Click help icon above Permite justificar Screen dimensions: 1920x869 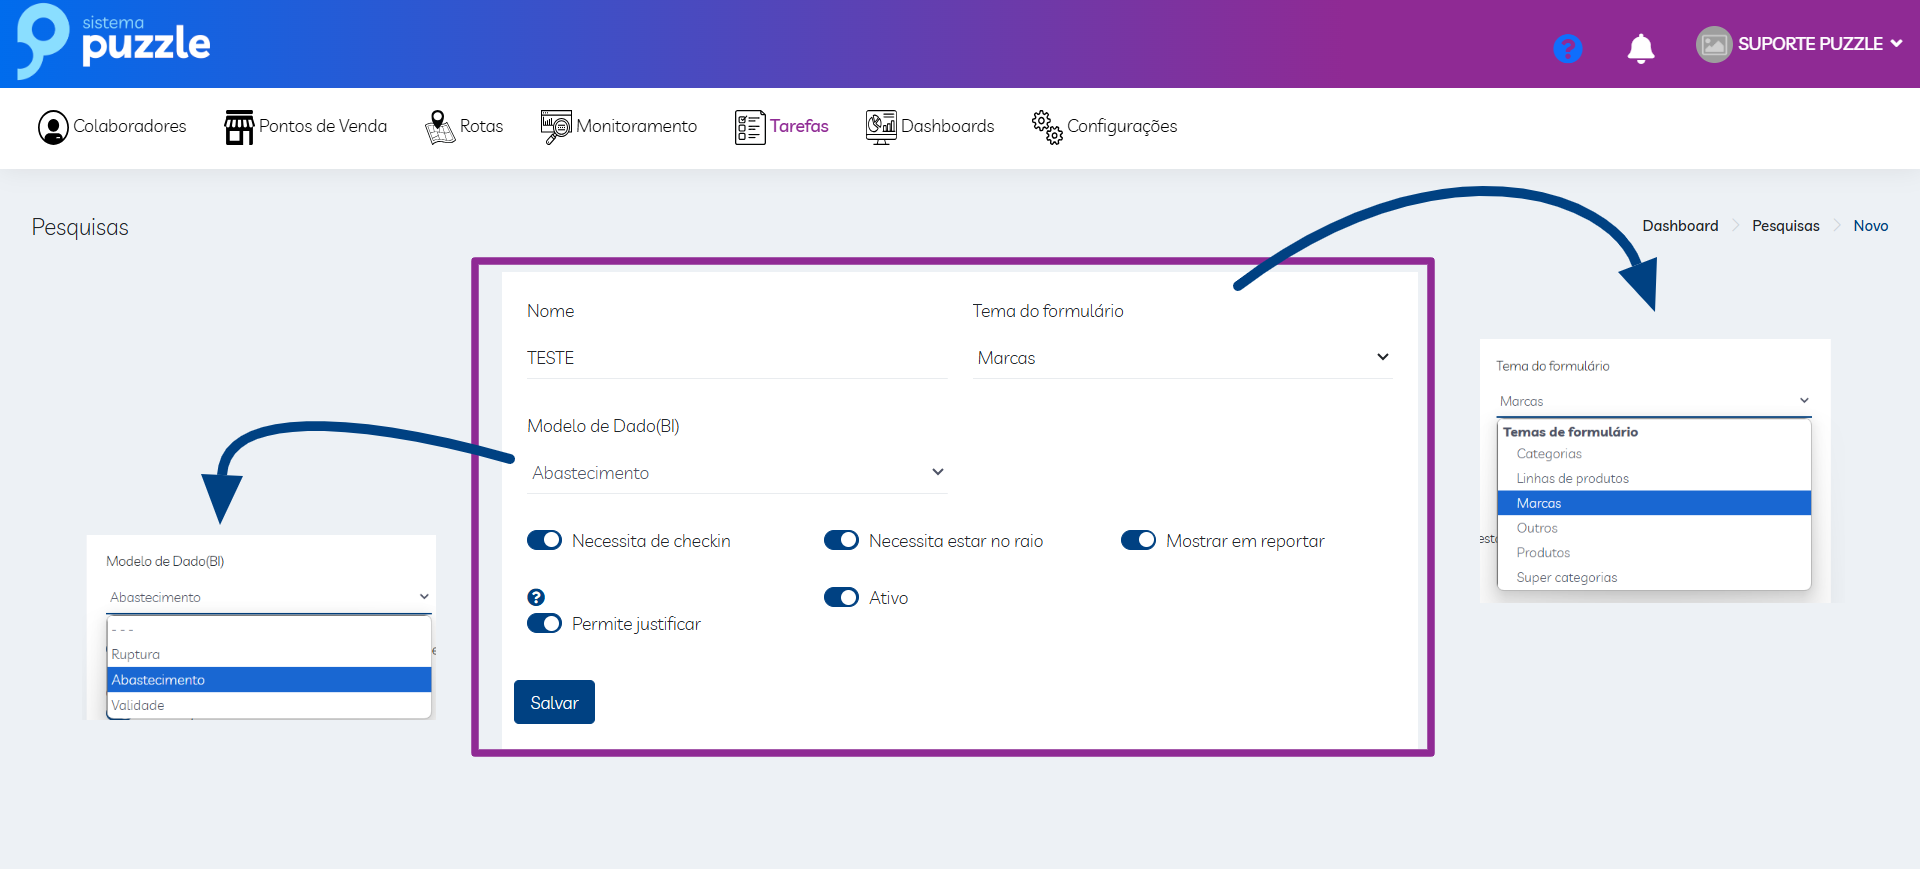click(x=536, y=597)
